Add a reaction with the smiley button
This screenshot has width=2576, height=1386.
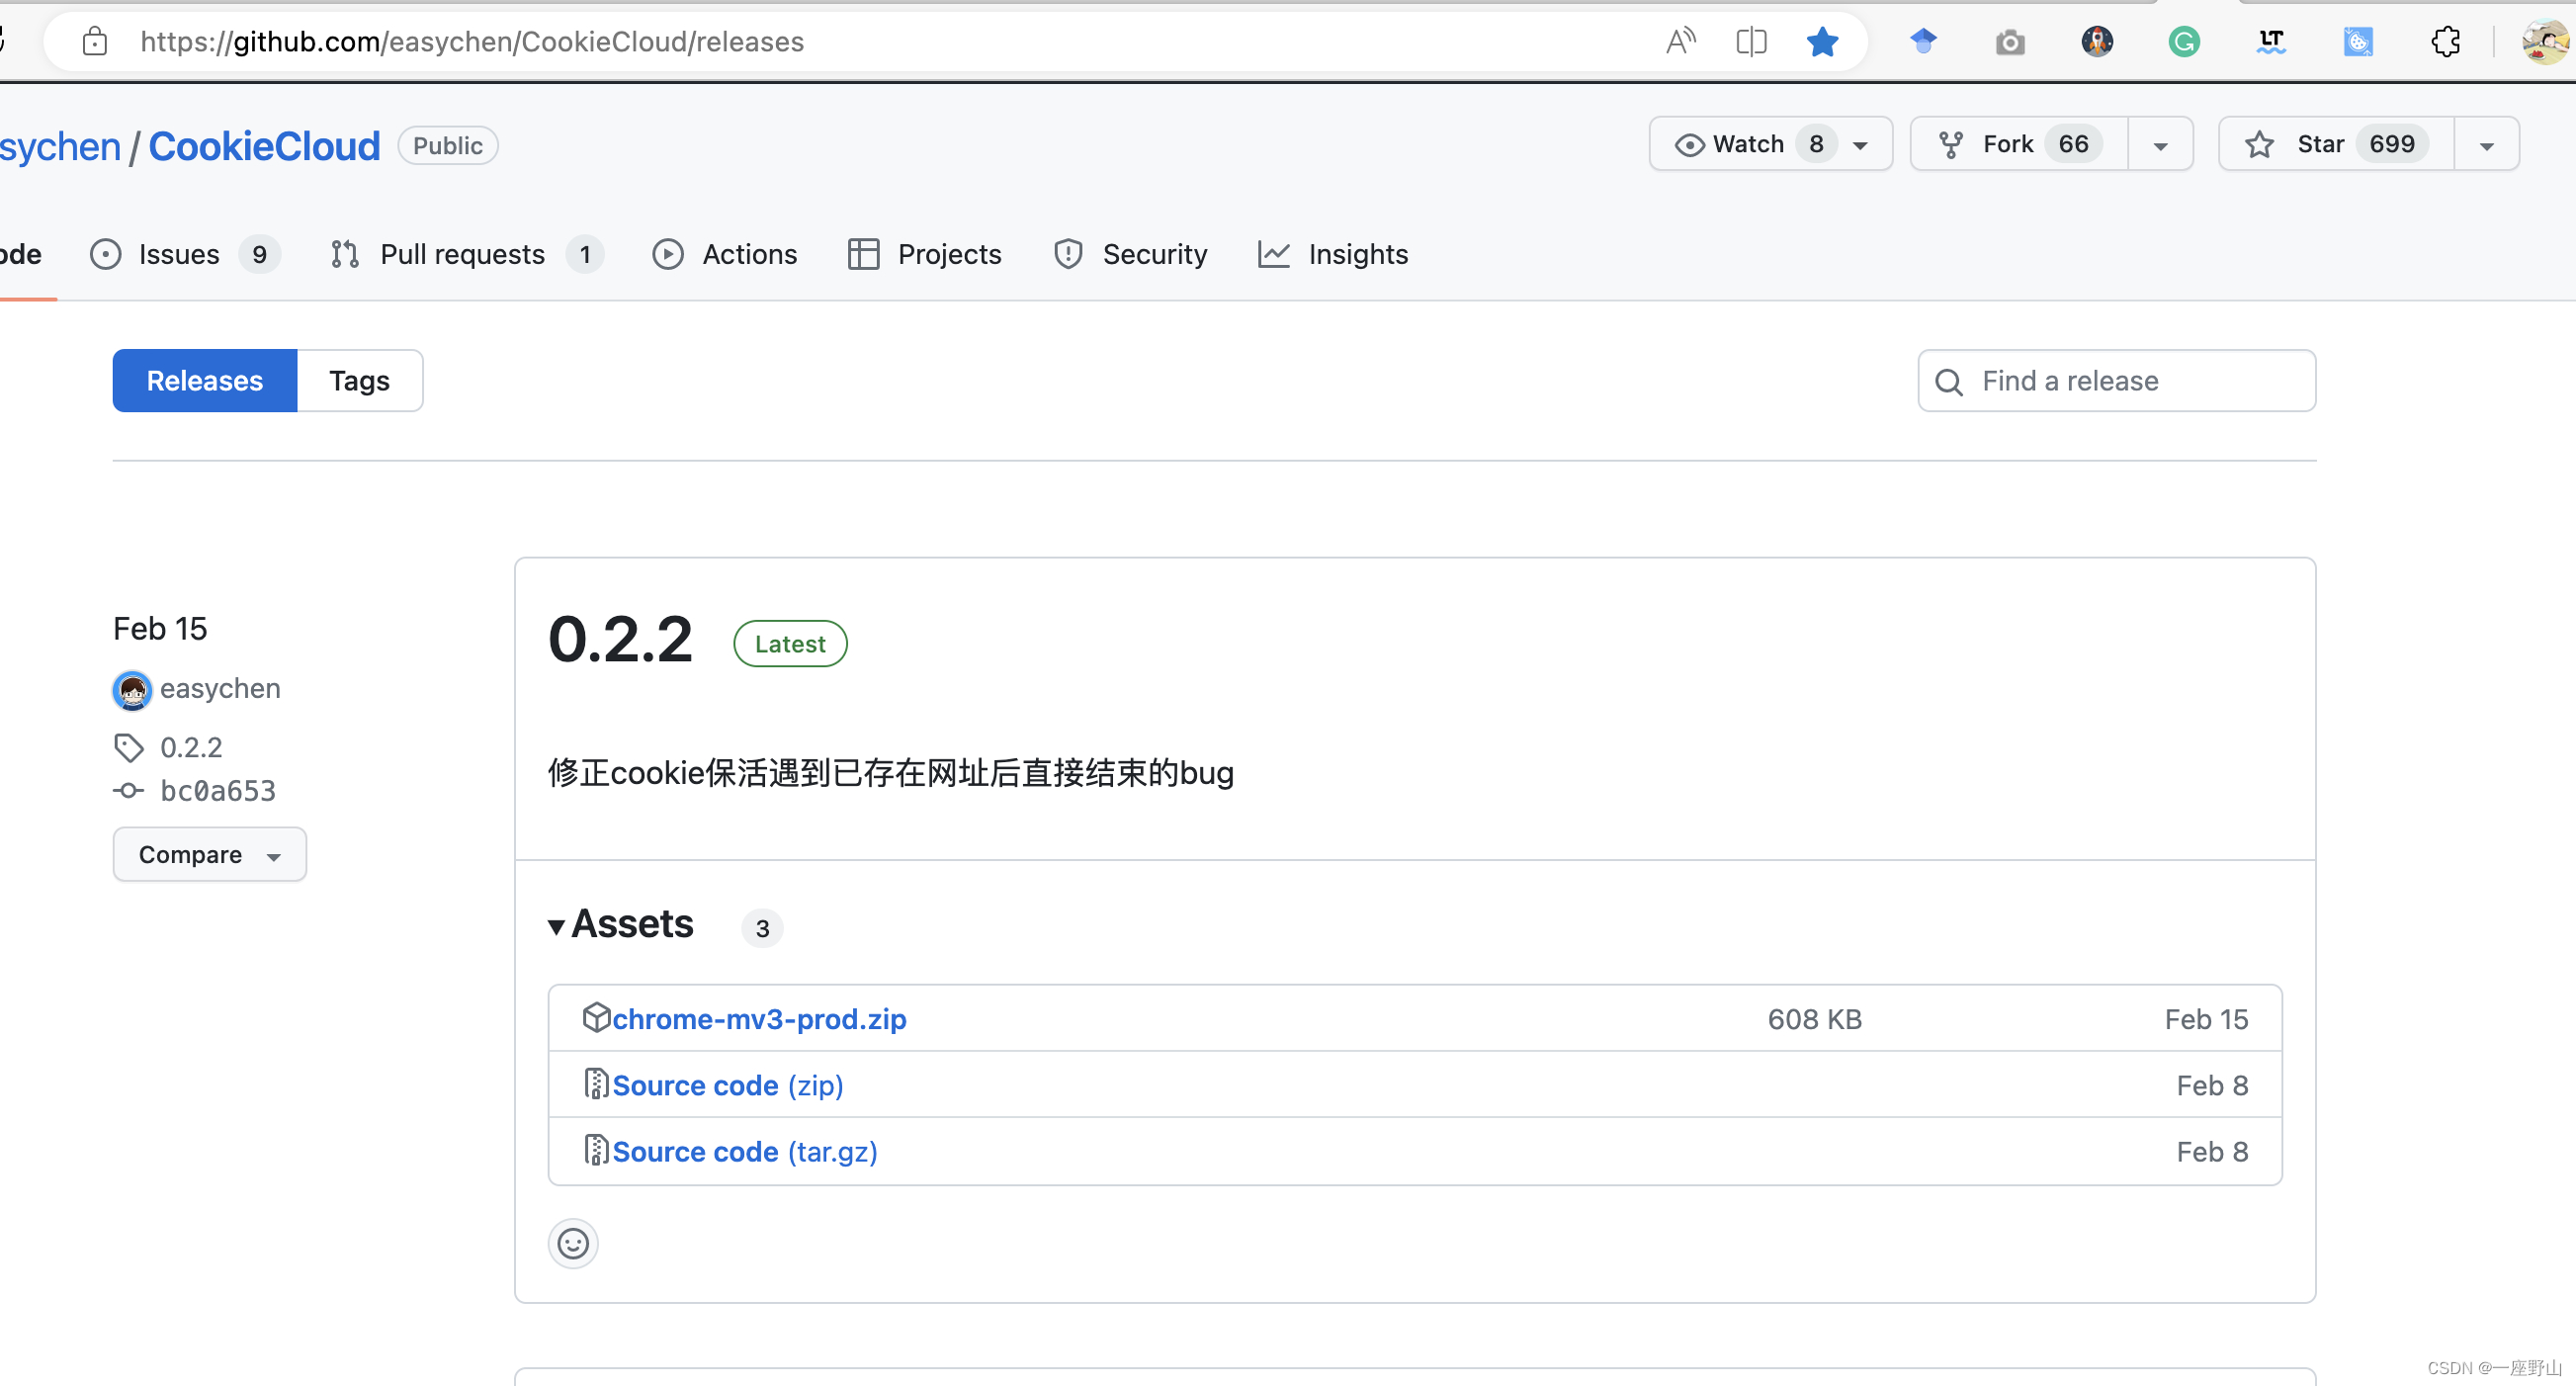(573, 1243)
